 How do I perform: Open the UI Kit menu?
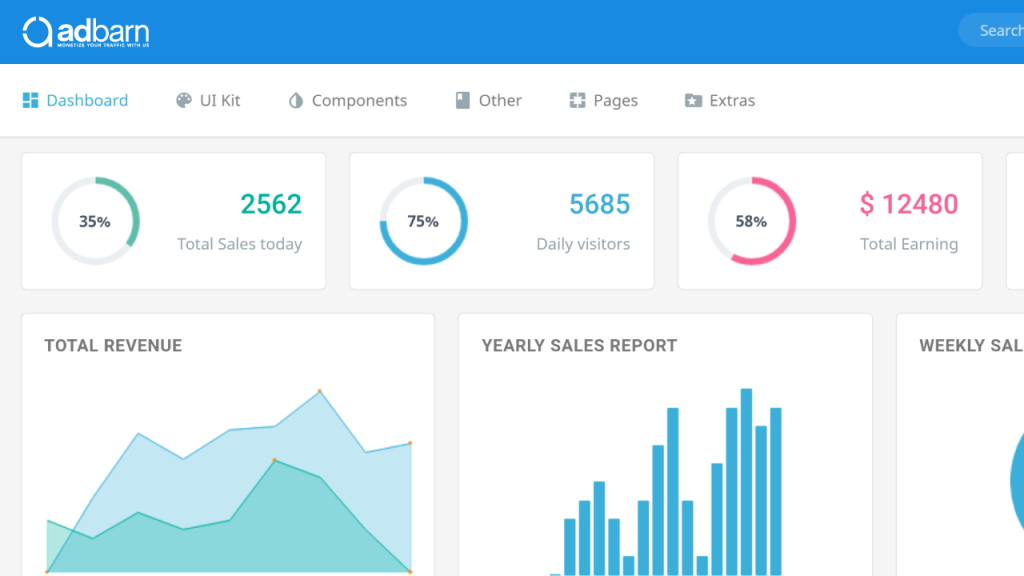pyautogui.click(x=208, y=100)
